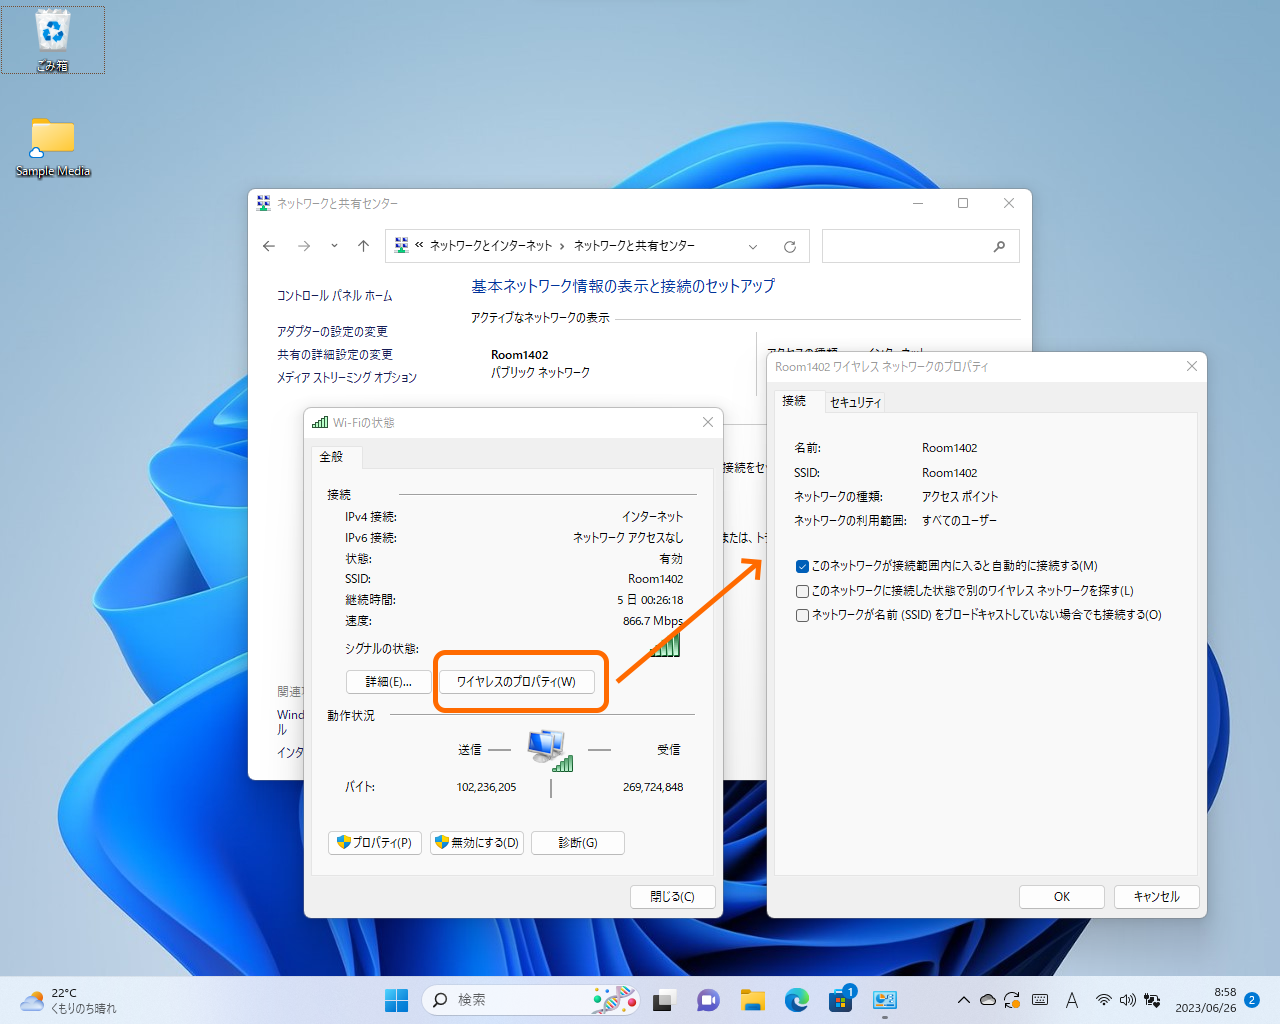Open File Explorer from the taskbar
This screenshot has height=1024, width=1280.
click(753, 999)
